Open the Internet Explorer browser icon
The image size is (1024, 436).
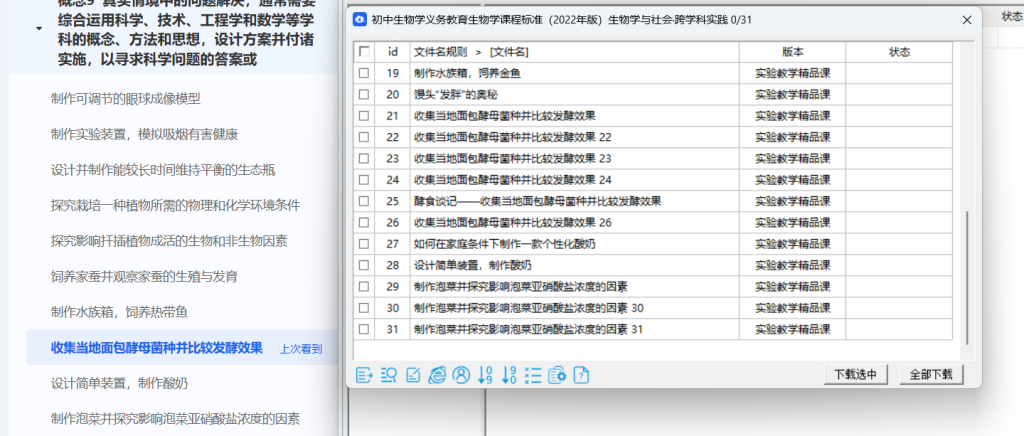[x=437, y=375]
